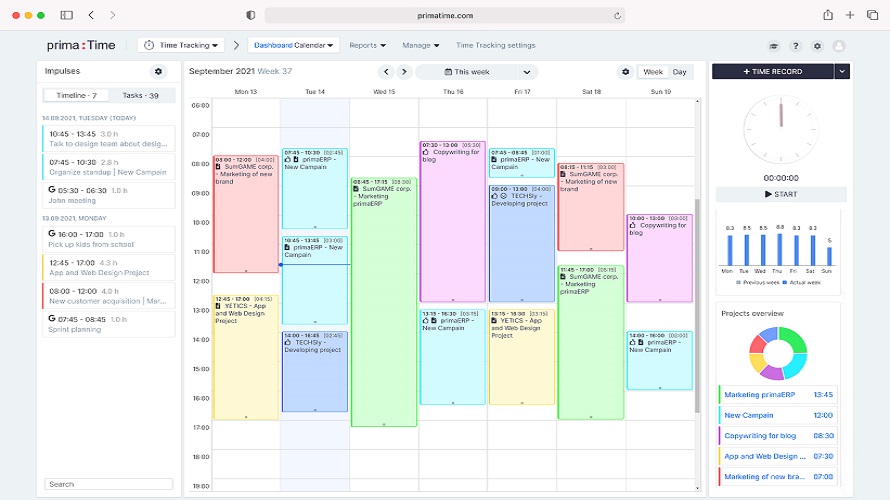Click the red donut chart segment
This screenshot has height=500, width=890.
[x=757, y=344]
